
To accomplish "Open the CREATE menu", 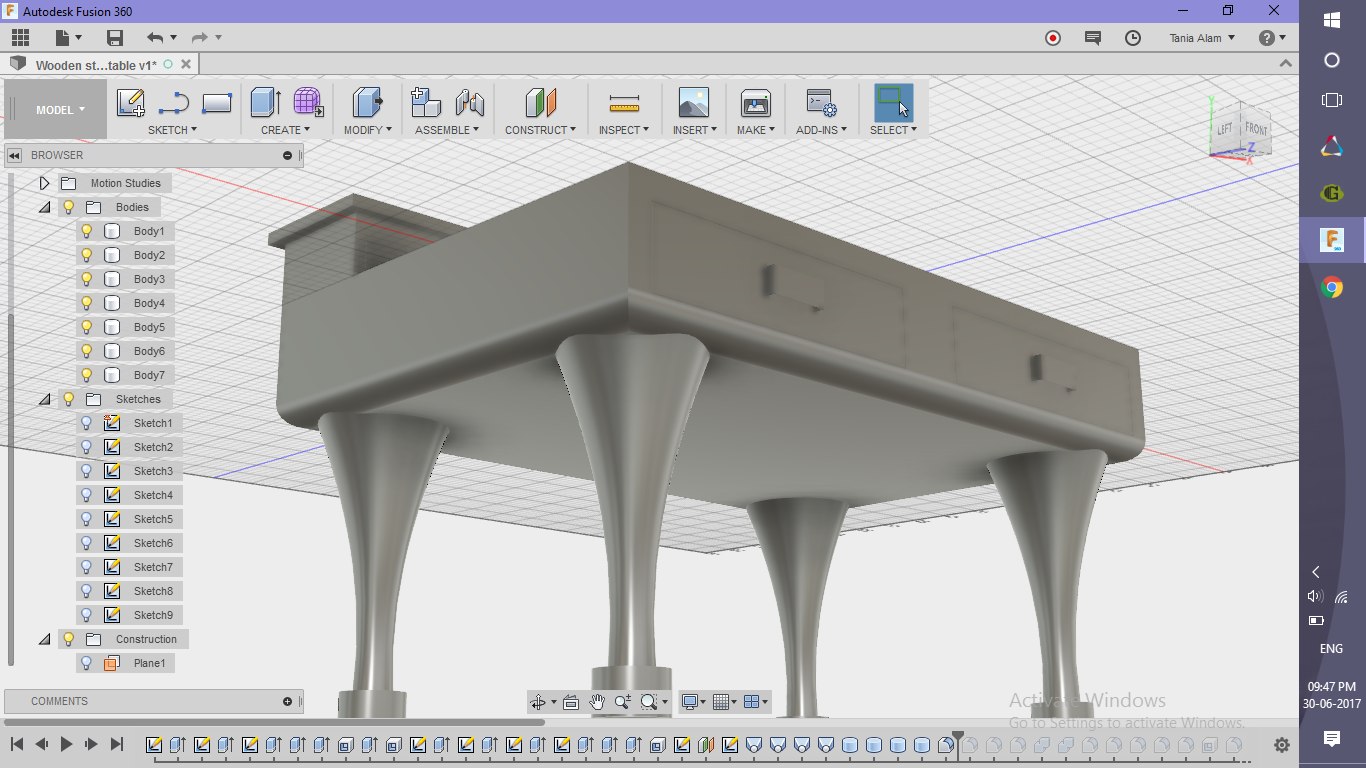I will [285, 130].
